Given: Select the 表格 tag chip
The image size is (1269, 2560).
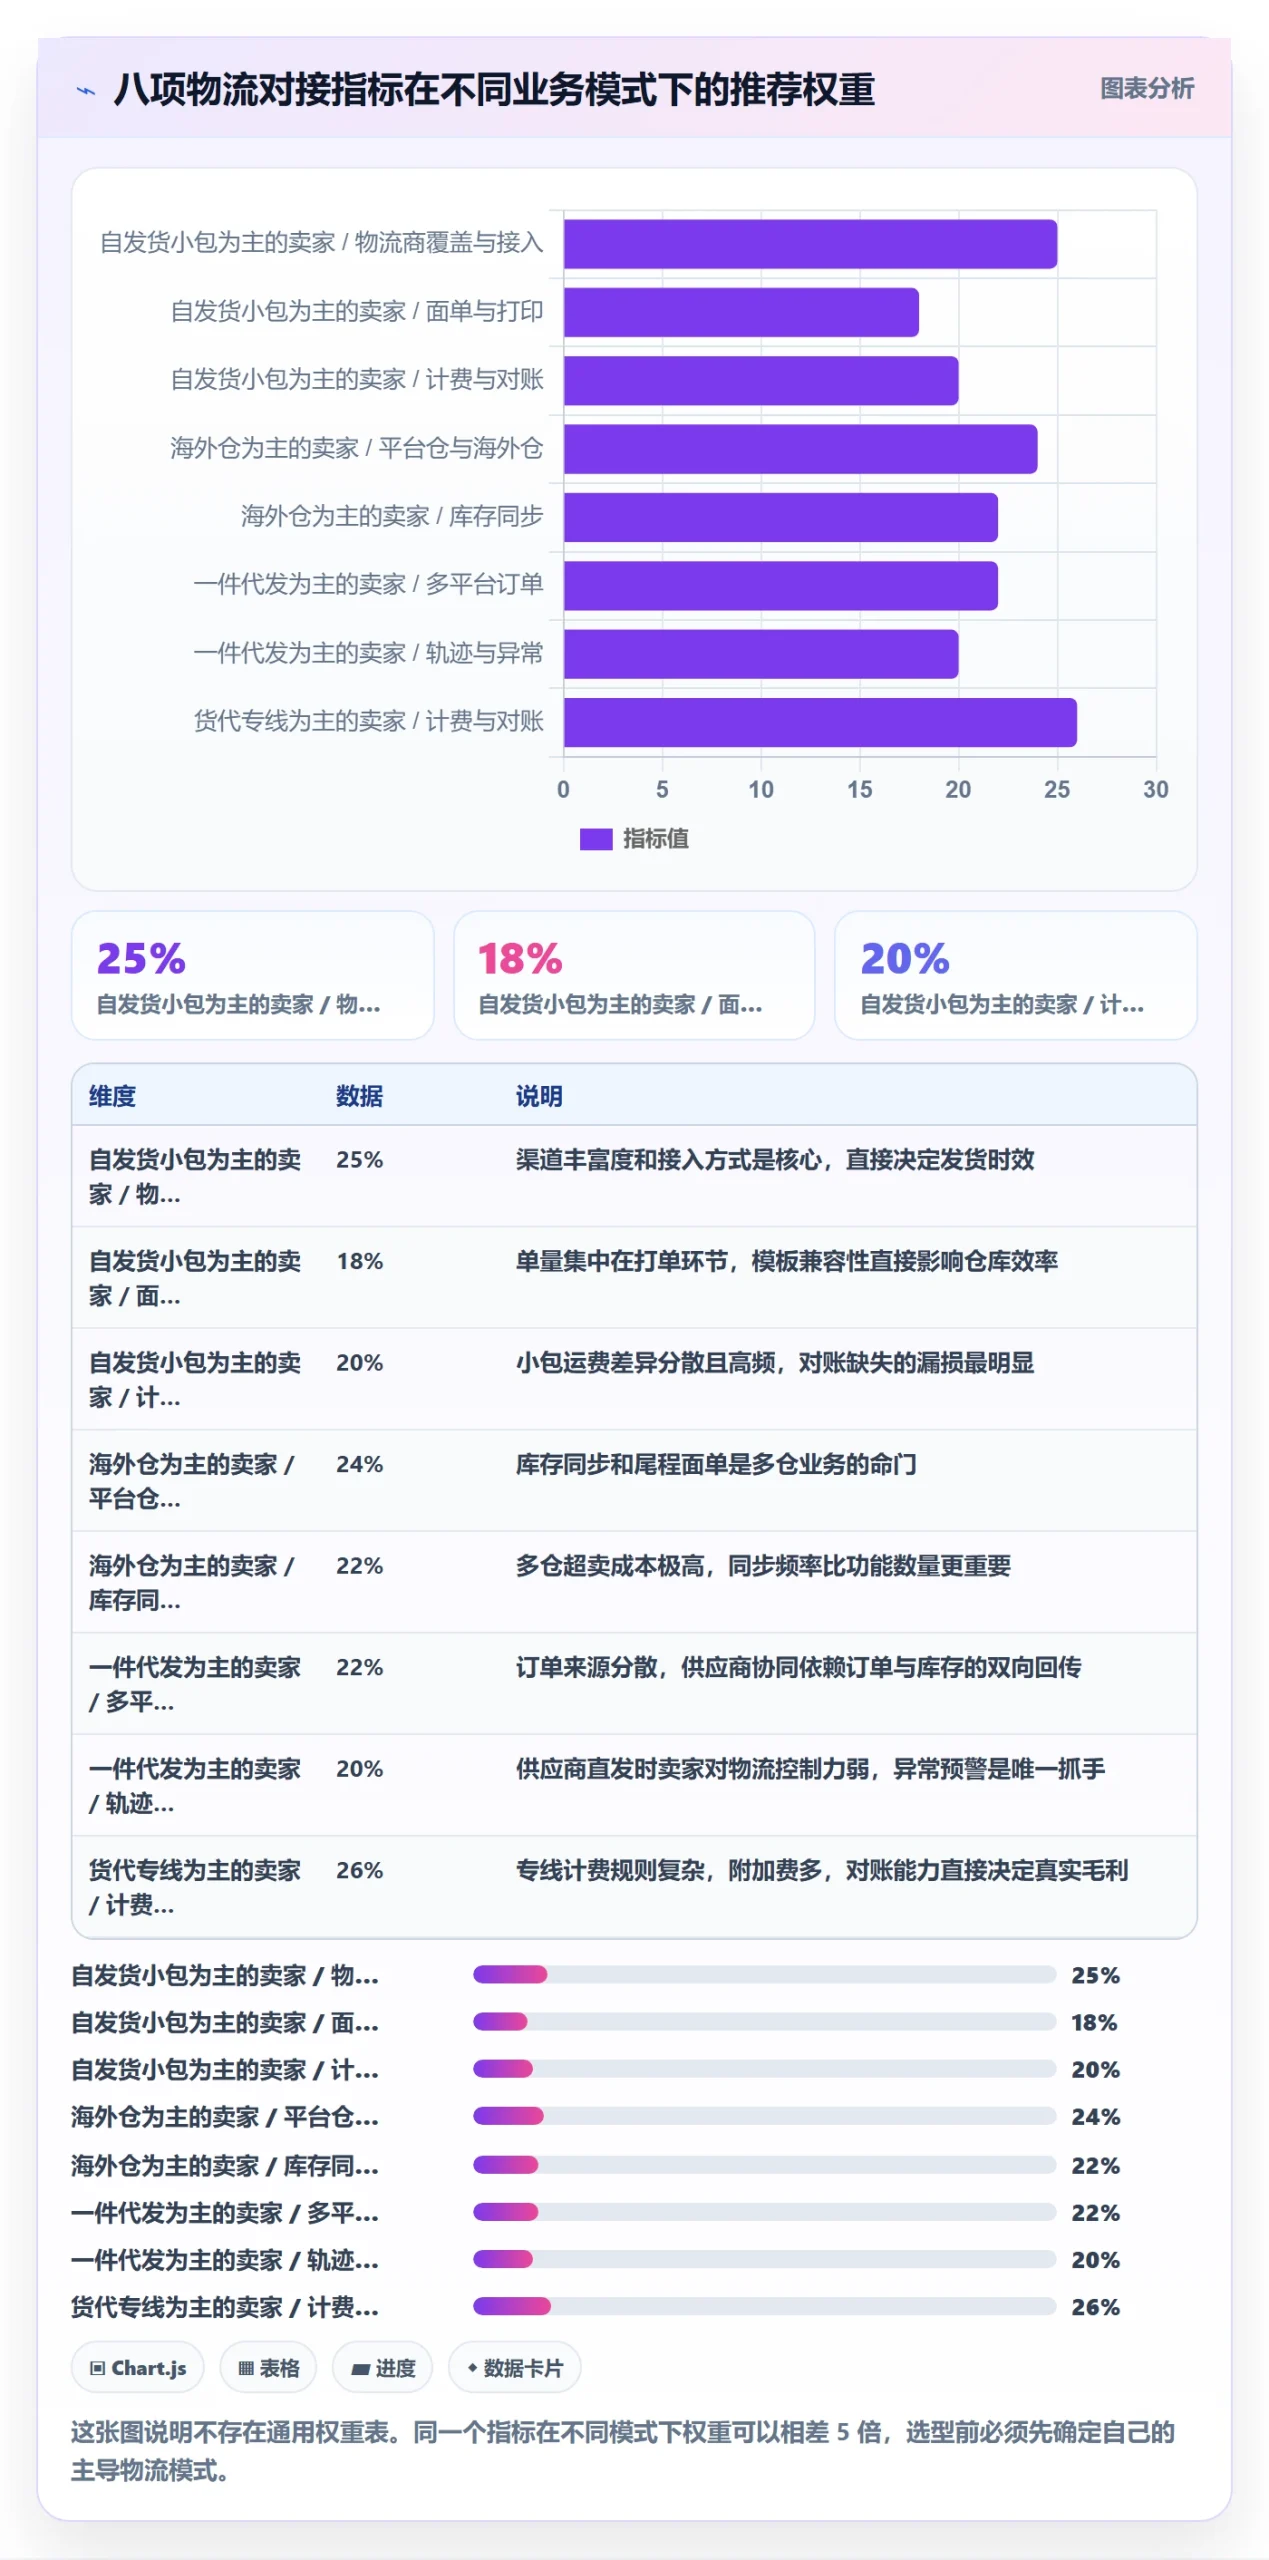Looking at the screenshot, I should coord(268,2367).
